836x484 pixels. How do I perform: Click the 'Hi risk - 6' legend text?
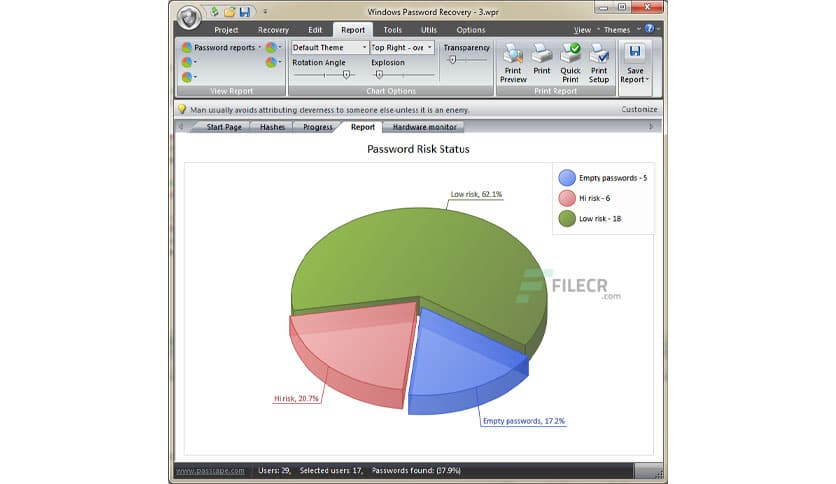click(594, 198)
